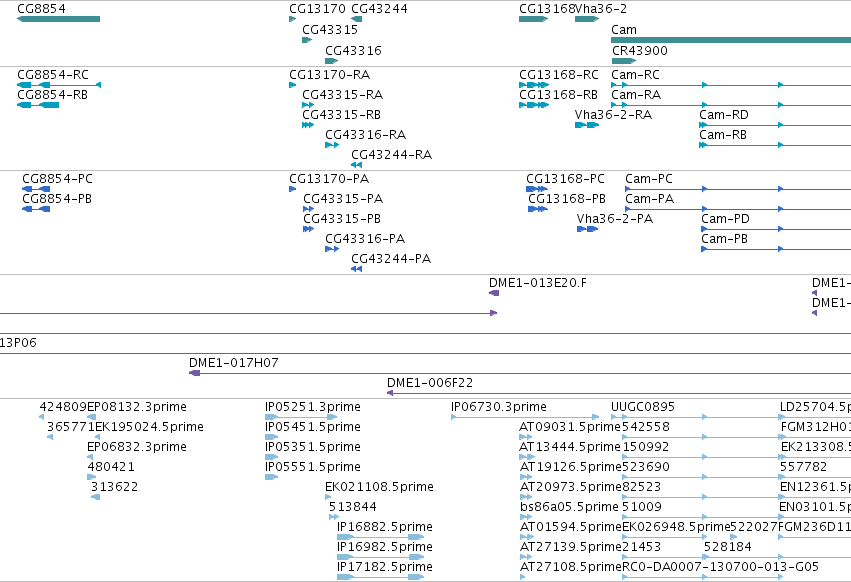Select transcript Cam-RD
Screen dimensions: 851x582
(724, 115)
